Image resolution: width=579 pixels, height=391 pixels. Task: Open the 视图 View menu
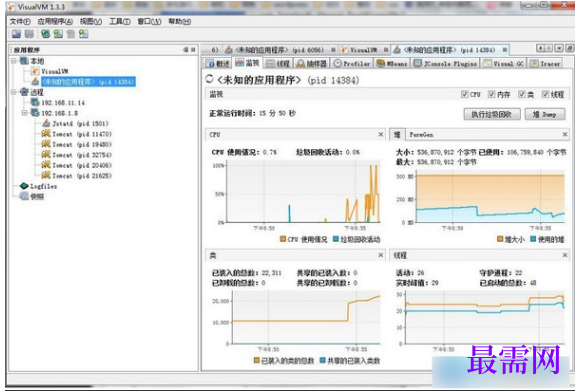tap(91, 21)
